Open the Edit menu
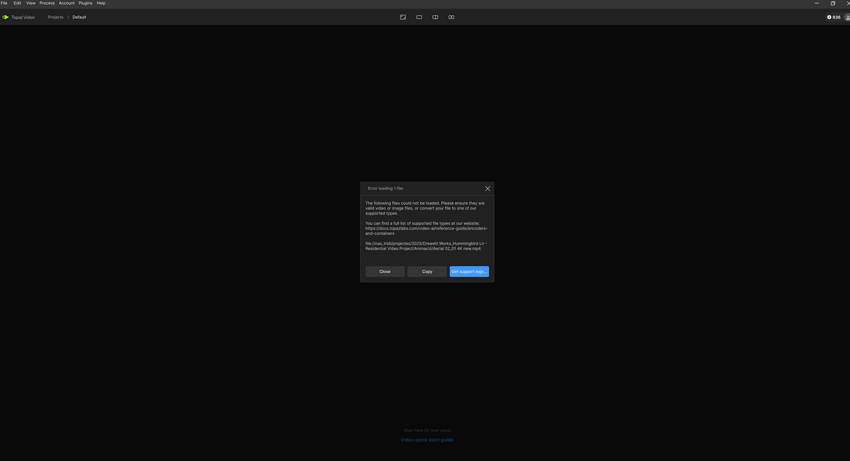 [17, 3]
